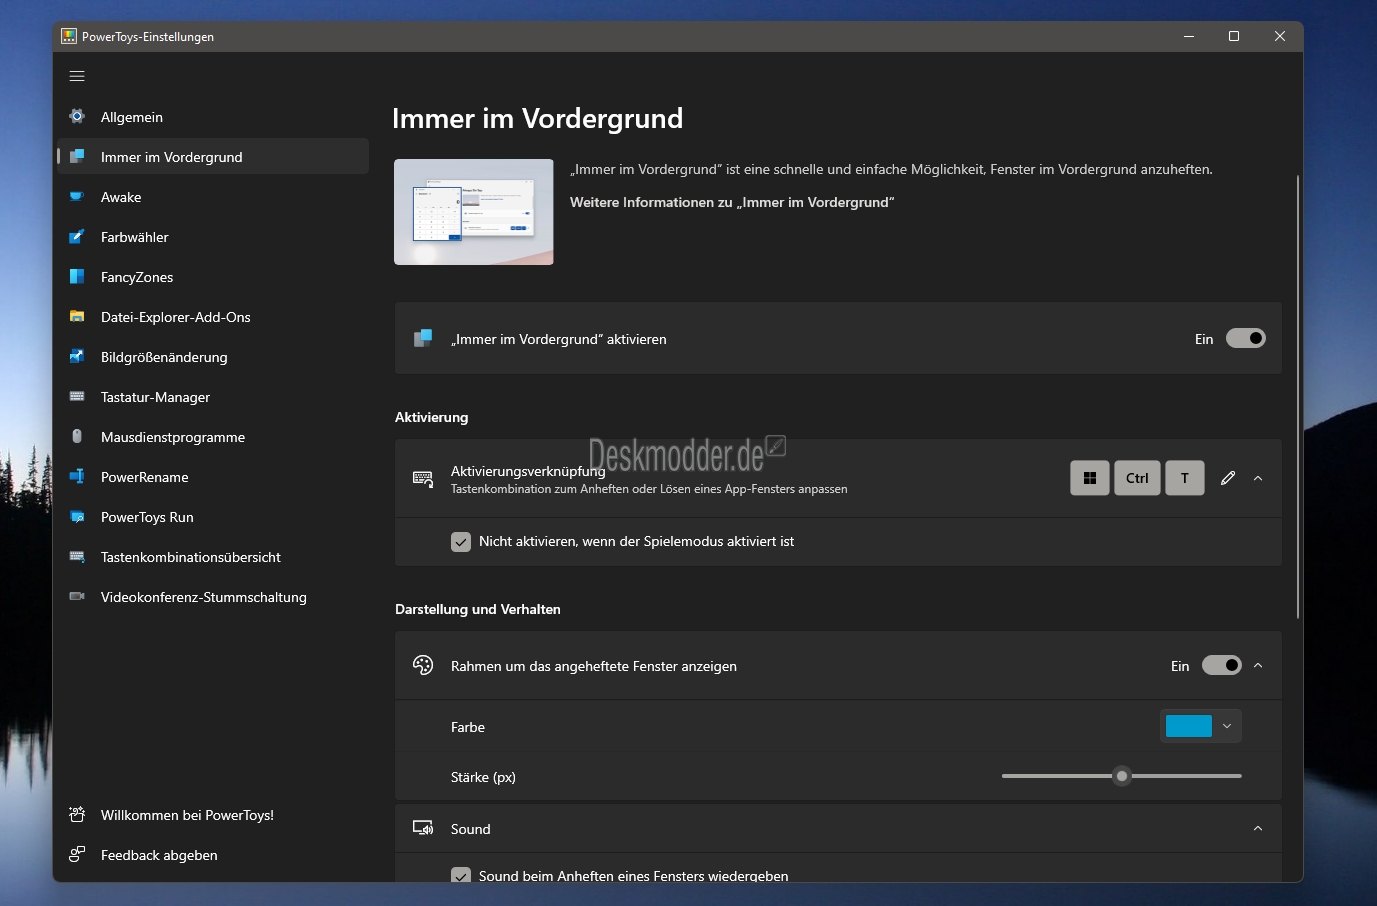Click the PowerToys Run icon
The height and width of the screenshot is (906, 1377).
coord(77,517)
